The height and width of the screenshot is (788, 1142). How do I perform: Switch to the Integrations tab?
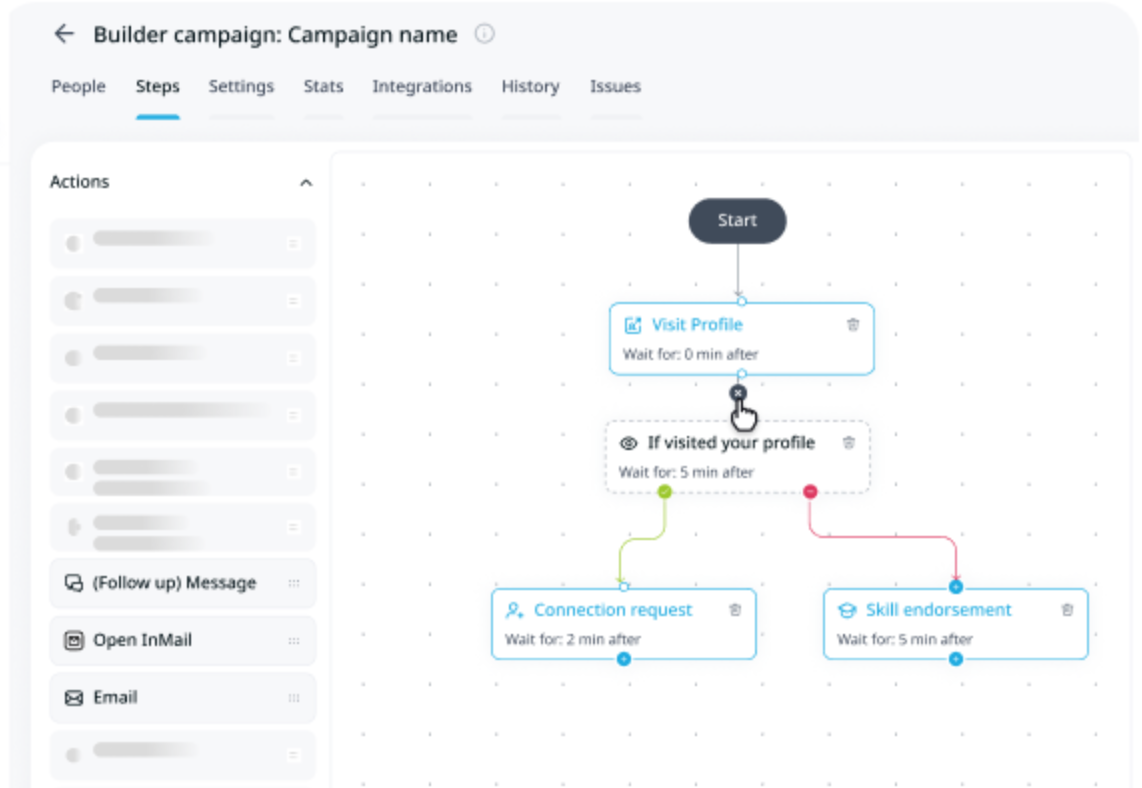421,87
